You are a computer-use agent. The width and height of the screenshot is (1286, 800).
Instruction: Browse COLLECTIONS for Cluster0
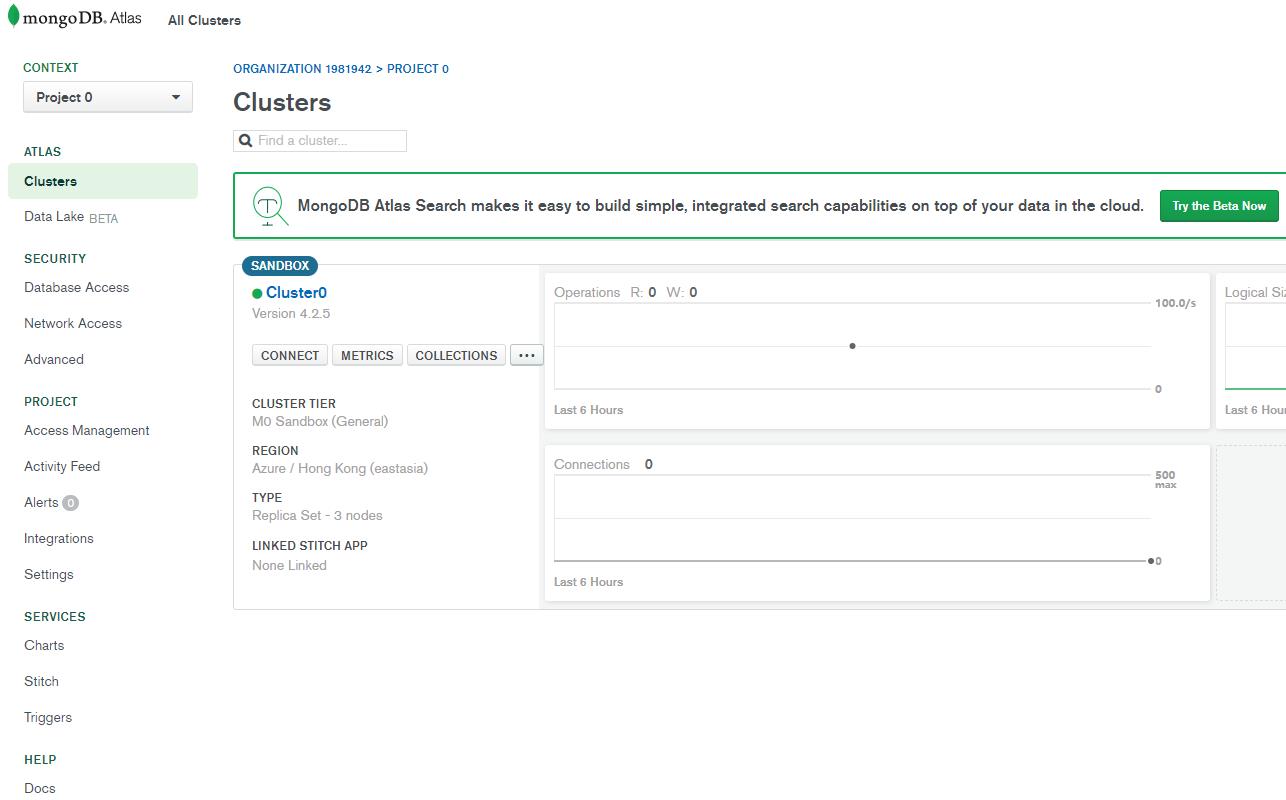tap(456, 355)
